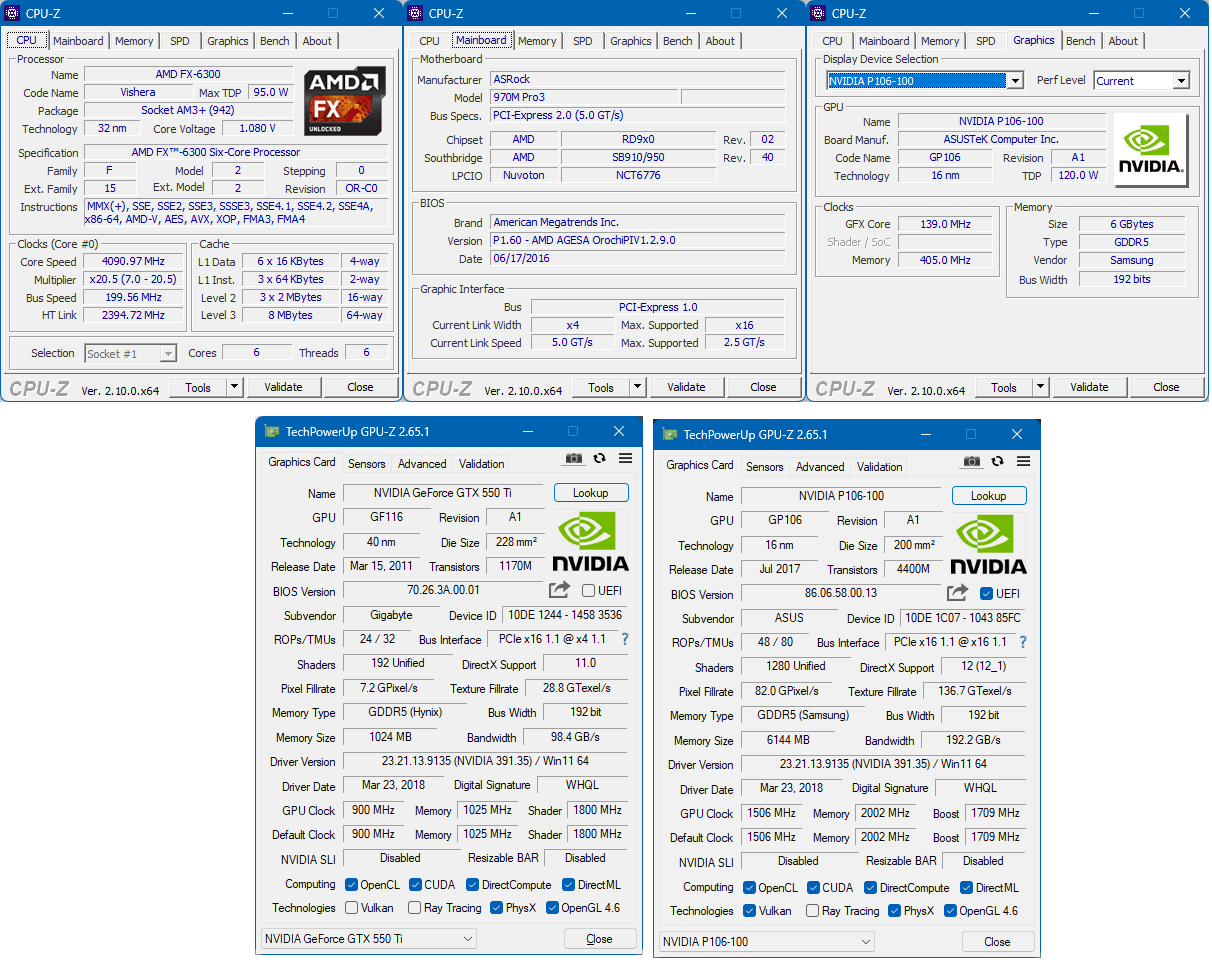Toggle Vulkan checkbox in GTX 550 Ti window

tap(351, 908)
